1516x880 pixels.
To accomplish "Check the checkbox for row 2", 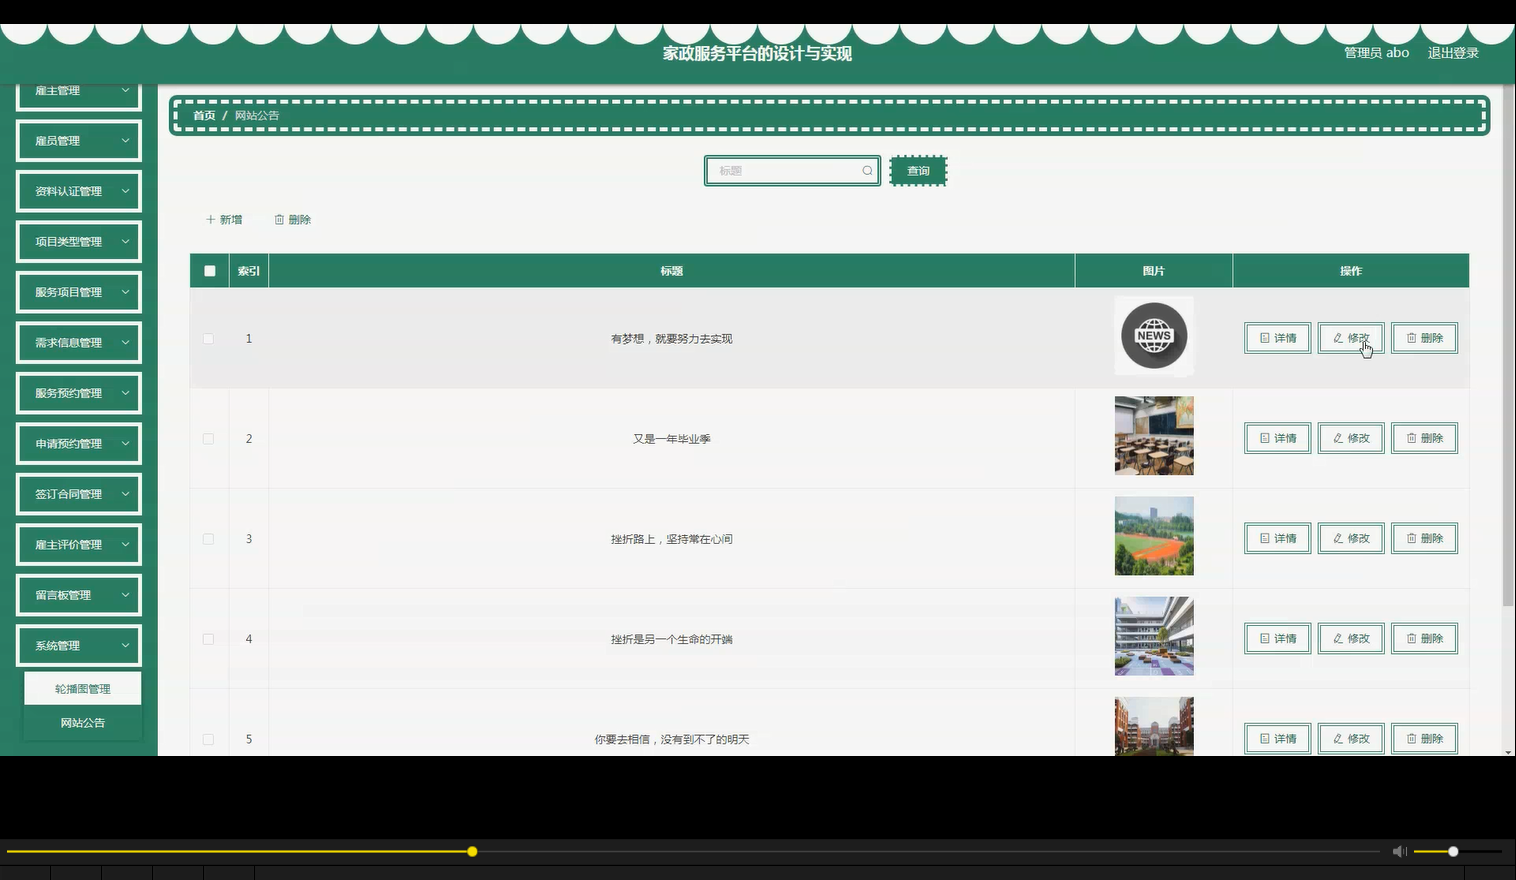I will coord(208,439).
